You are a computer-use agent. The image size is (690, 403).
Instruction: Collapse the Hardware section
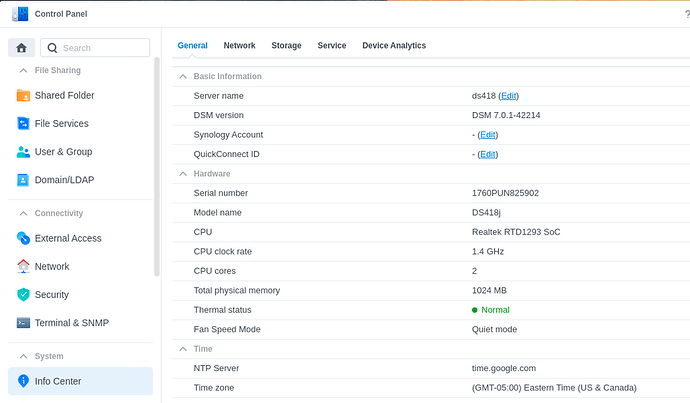point(183,174)
